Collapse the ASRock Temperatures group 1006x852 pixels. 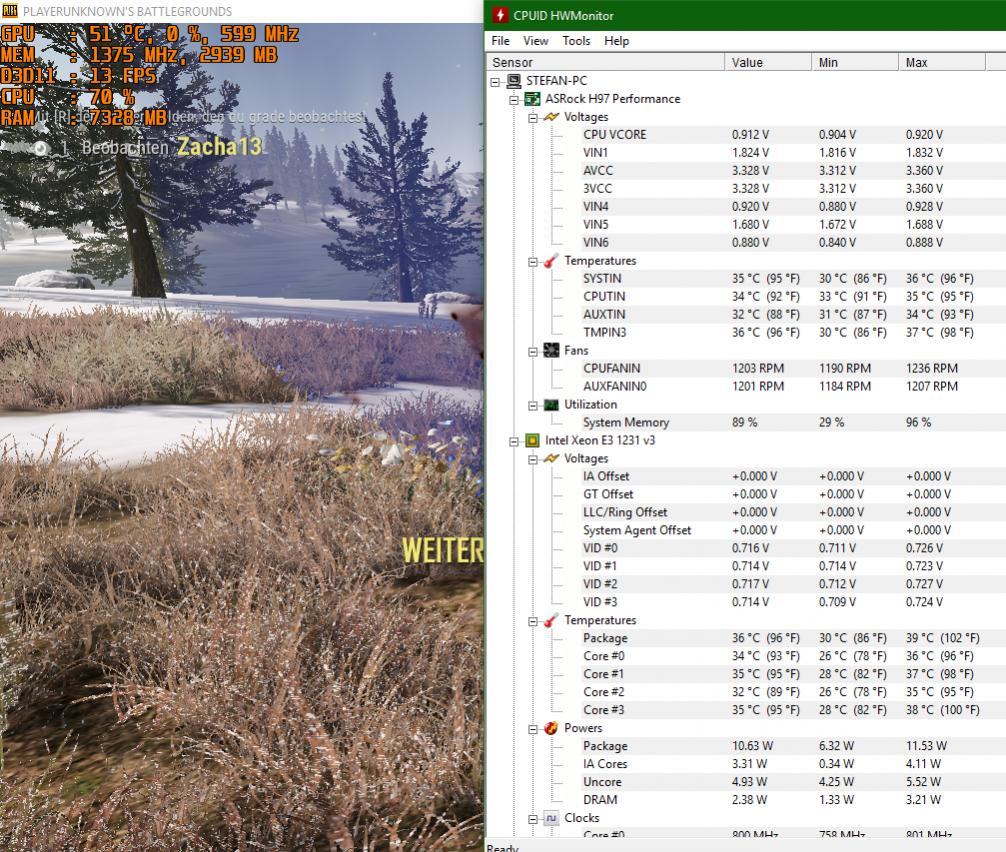[533, 262]
